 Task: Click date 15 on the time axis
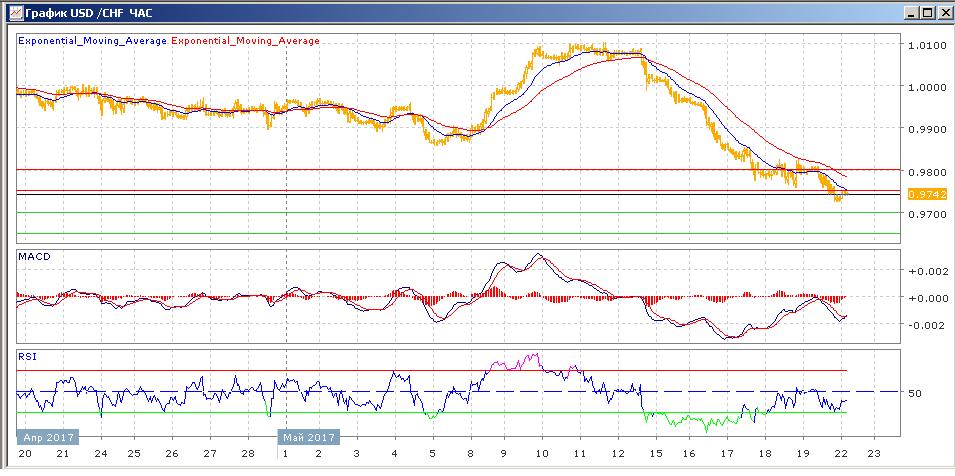pos(655,454)
